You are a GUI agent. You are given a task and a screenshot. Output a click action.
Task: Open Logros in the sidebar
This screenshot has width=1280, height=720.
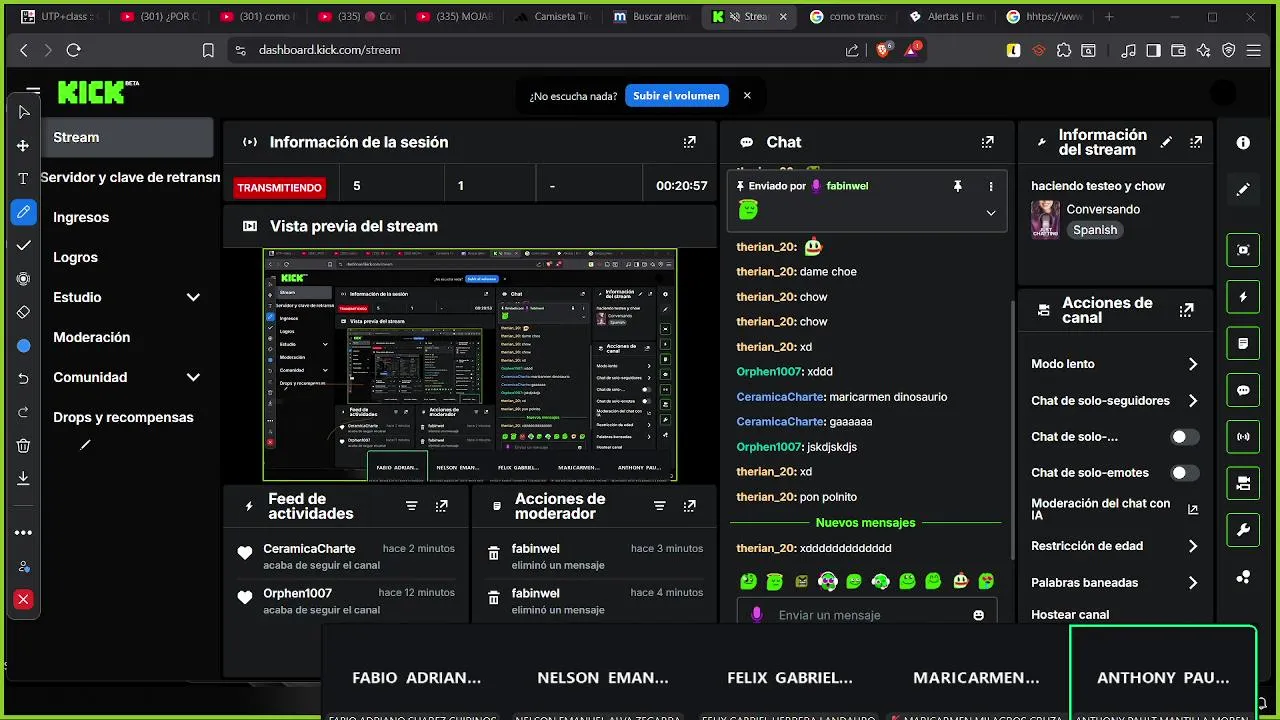[x=76, y=257]
